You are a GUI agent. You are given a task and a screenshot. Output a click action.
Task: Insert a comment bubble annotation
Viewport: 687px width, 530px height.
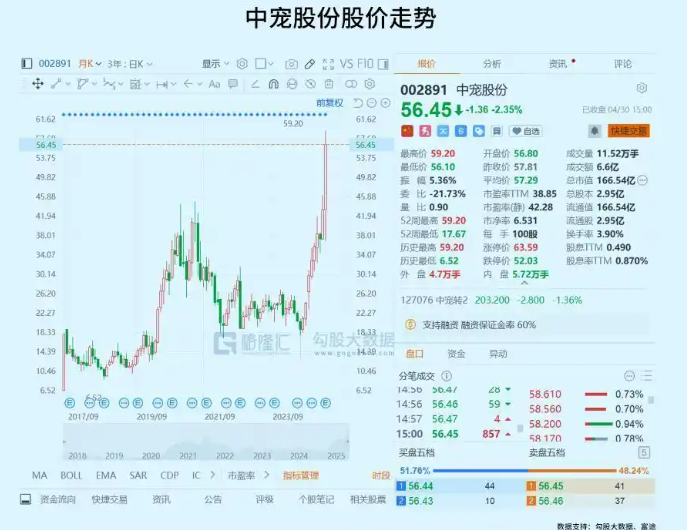click(233, 84)
